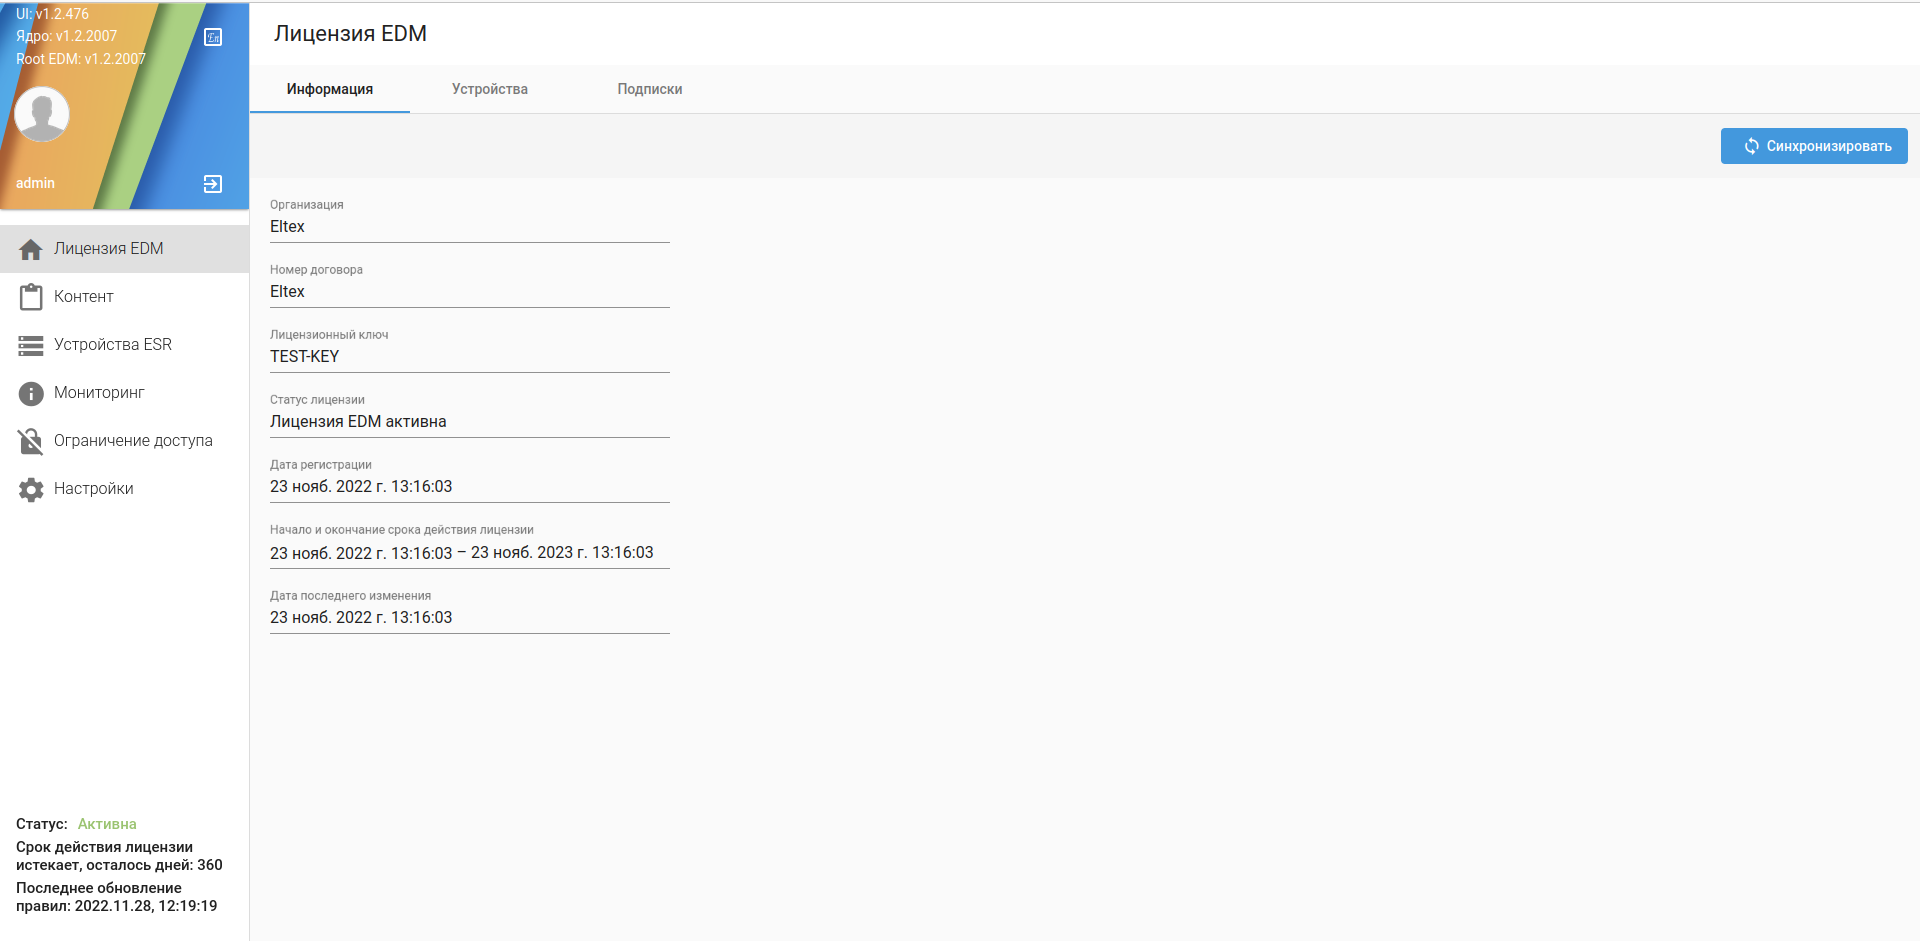The width and height of the screenshot is (1920, 941).
Task: Click the Организация field with Eltex
Action: coord(470,227)
